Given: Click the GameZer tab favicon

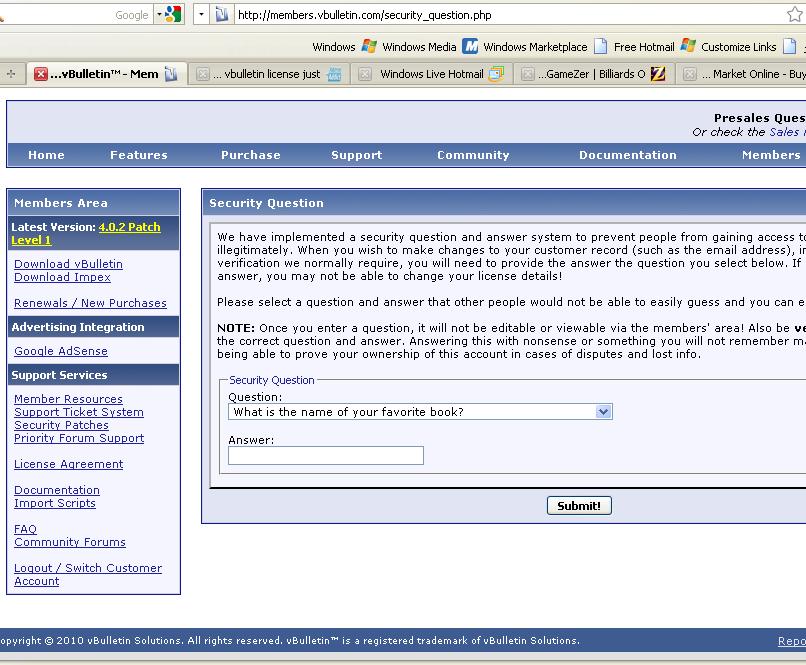Looking at the screenshot, I should tap(658, 75).
